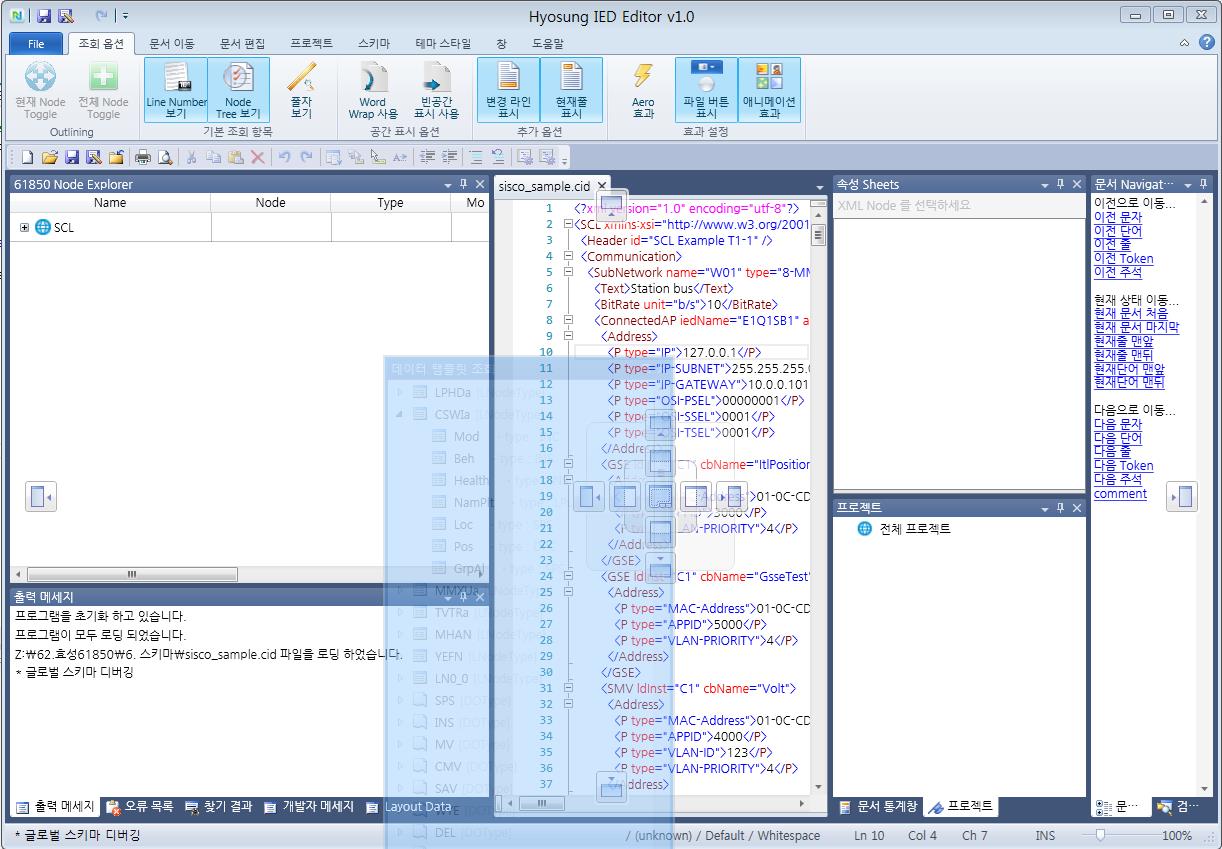1222x849 pixels.
Task: Open the 스키마 ribbon tab
Action: point(374,44)
